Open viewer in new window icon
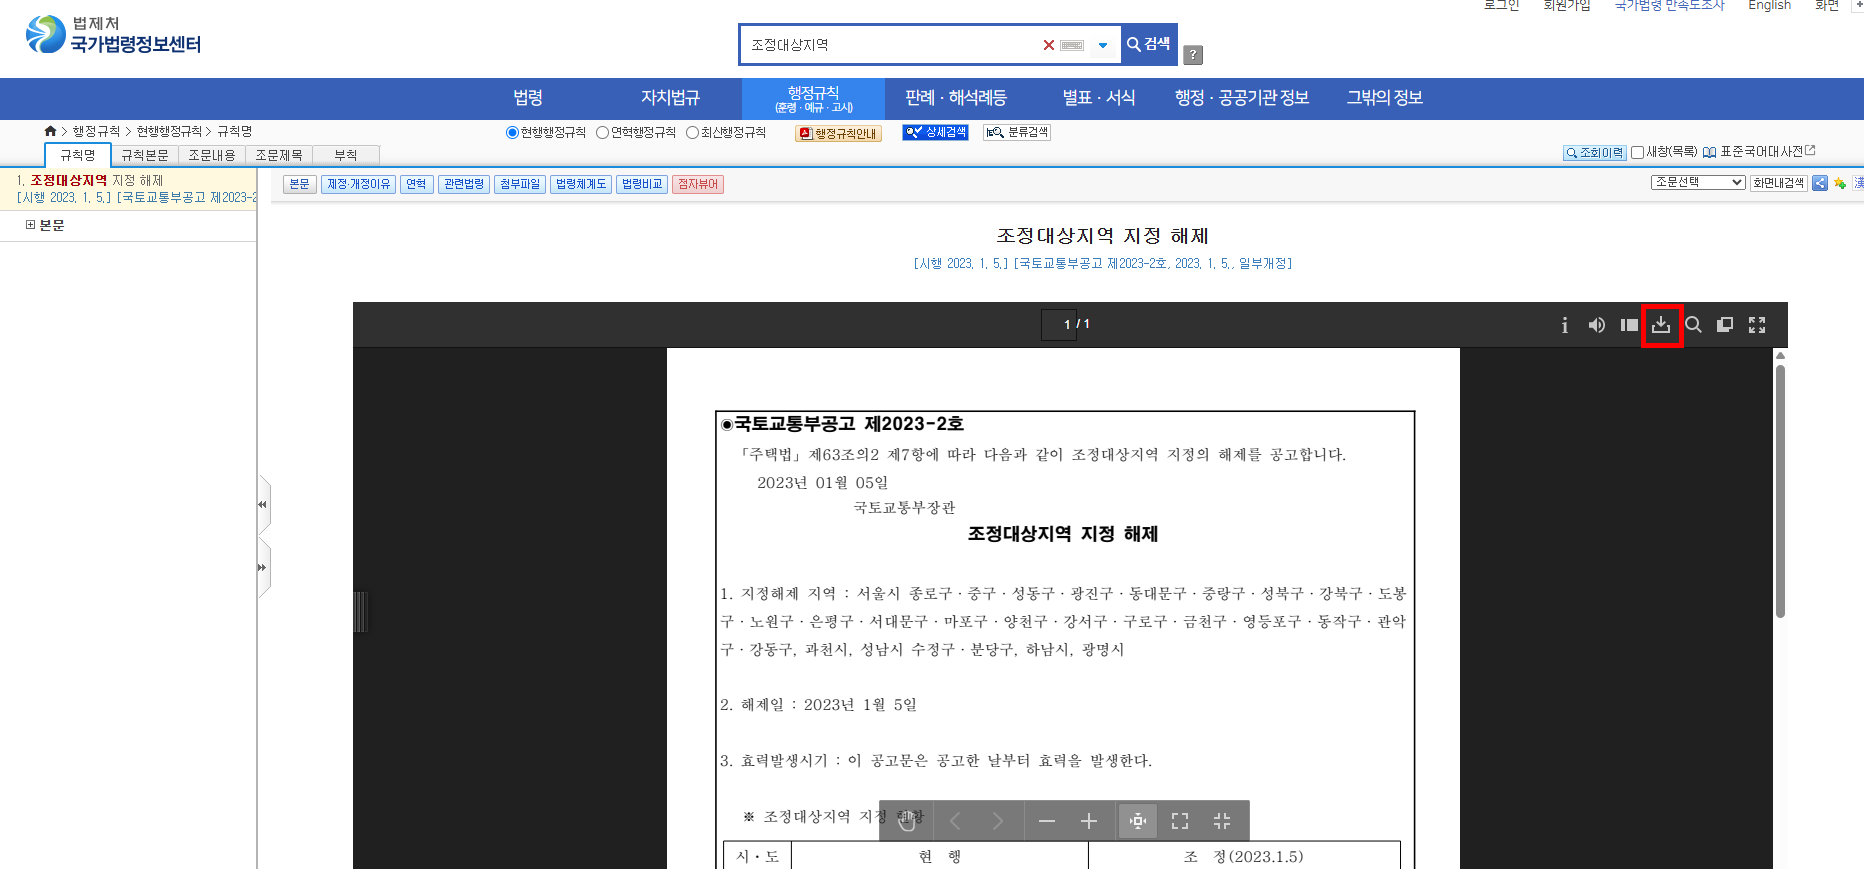Image resolution: width=1864 pixels, height=869 pixels. click(1725, 325)
